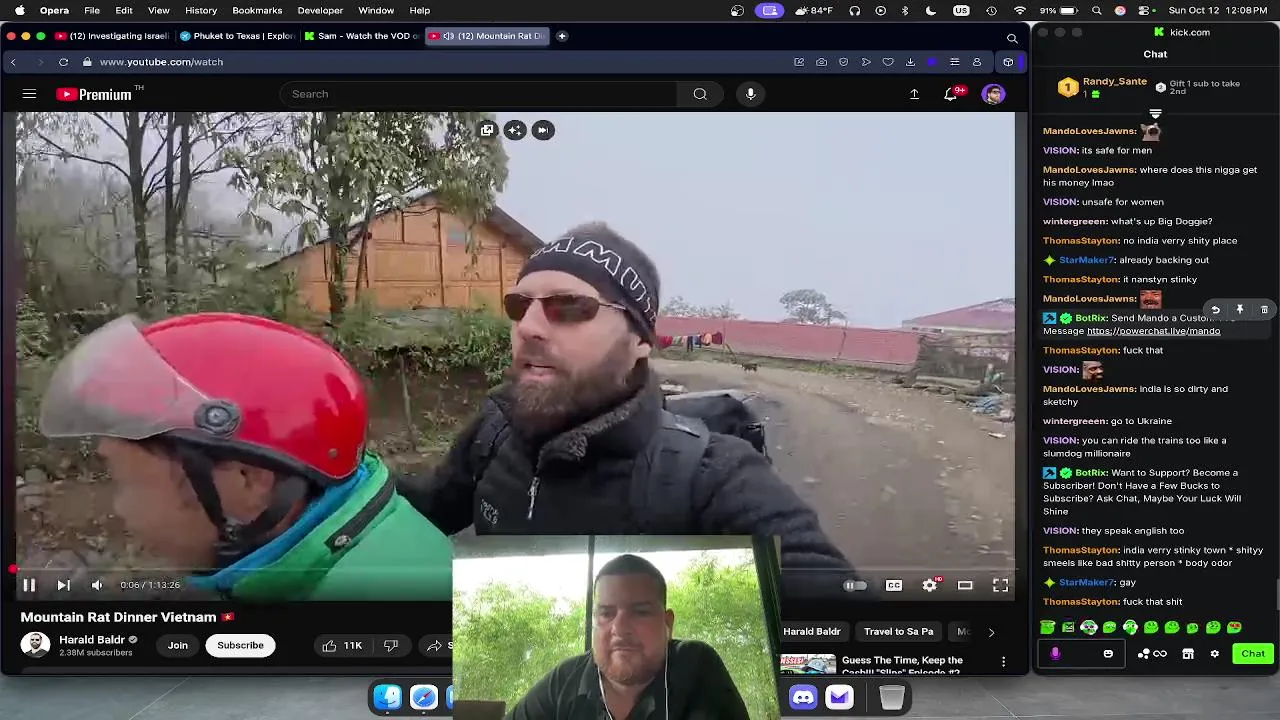Click the green Chat send button
This screenshot has height=720, width=1280.
1253,653
